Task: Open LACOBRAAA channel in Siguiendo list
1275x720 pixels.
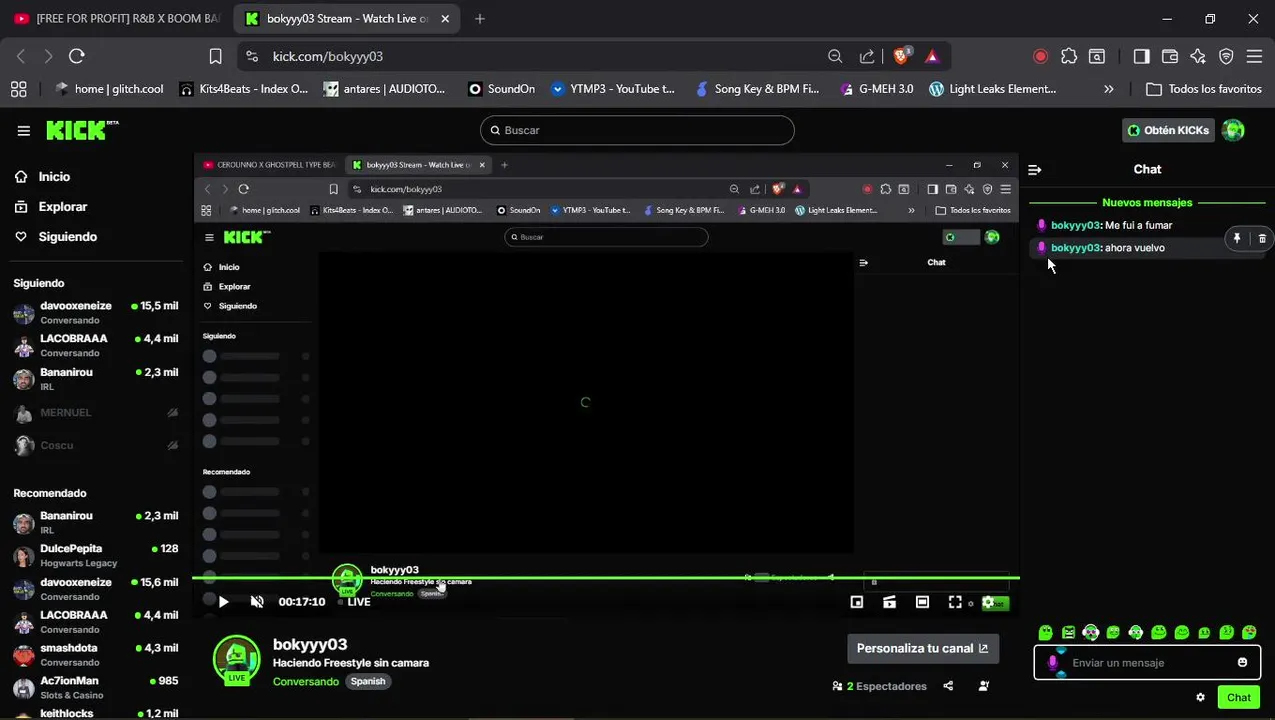Action: (95, 346)
